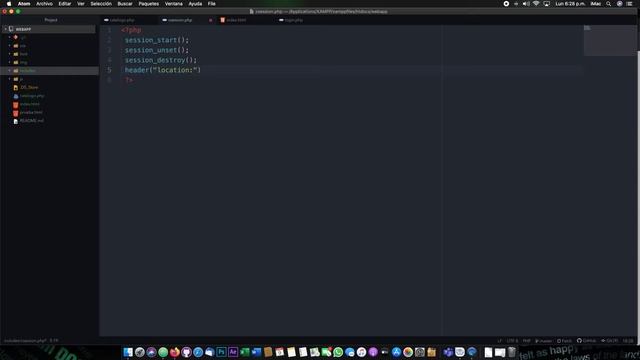Open the Buscar menu
The height and width of the screenshot is (360, 640).
[x=125, y=4]
